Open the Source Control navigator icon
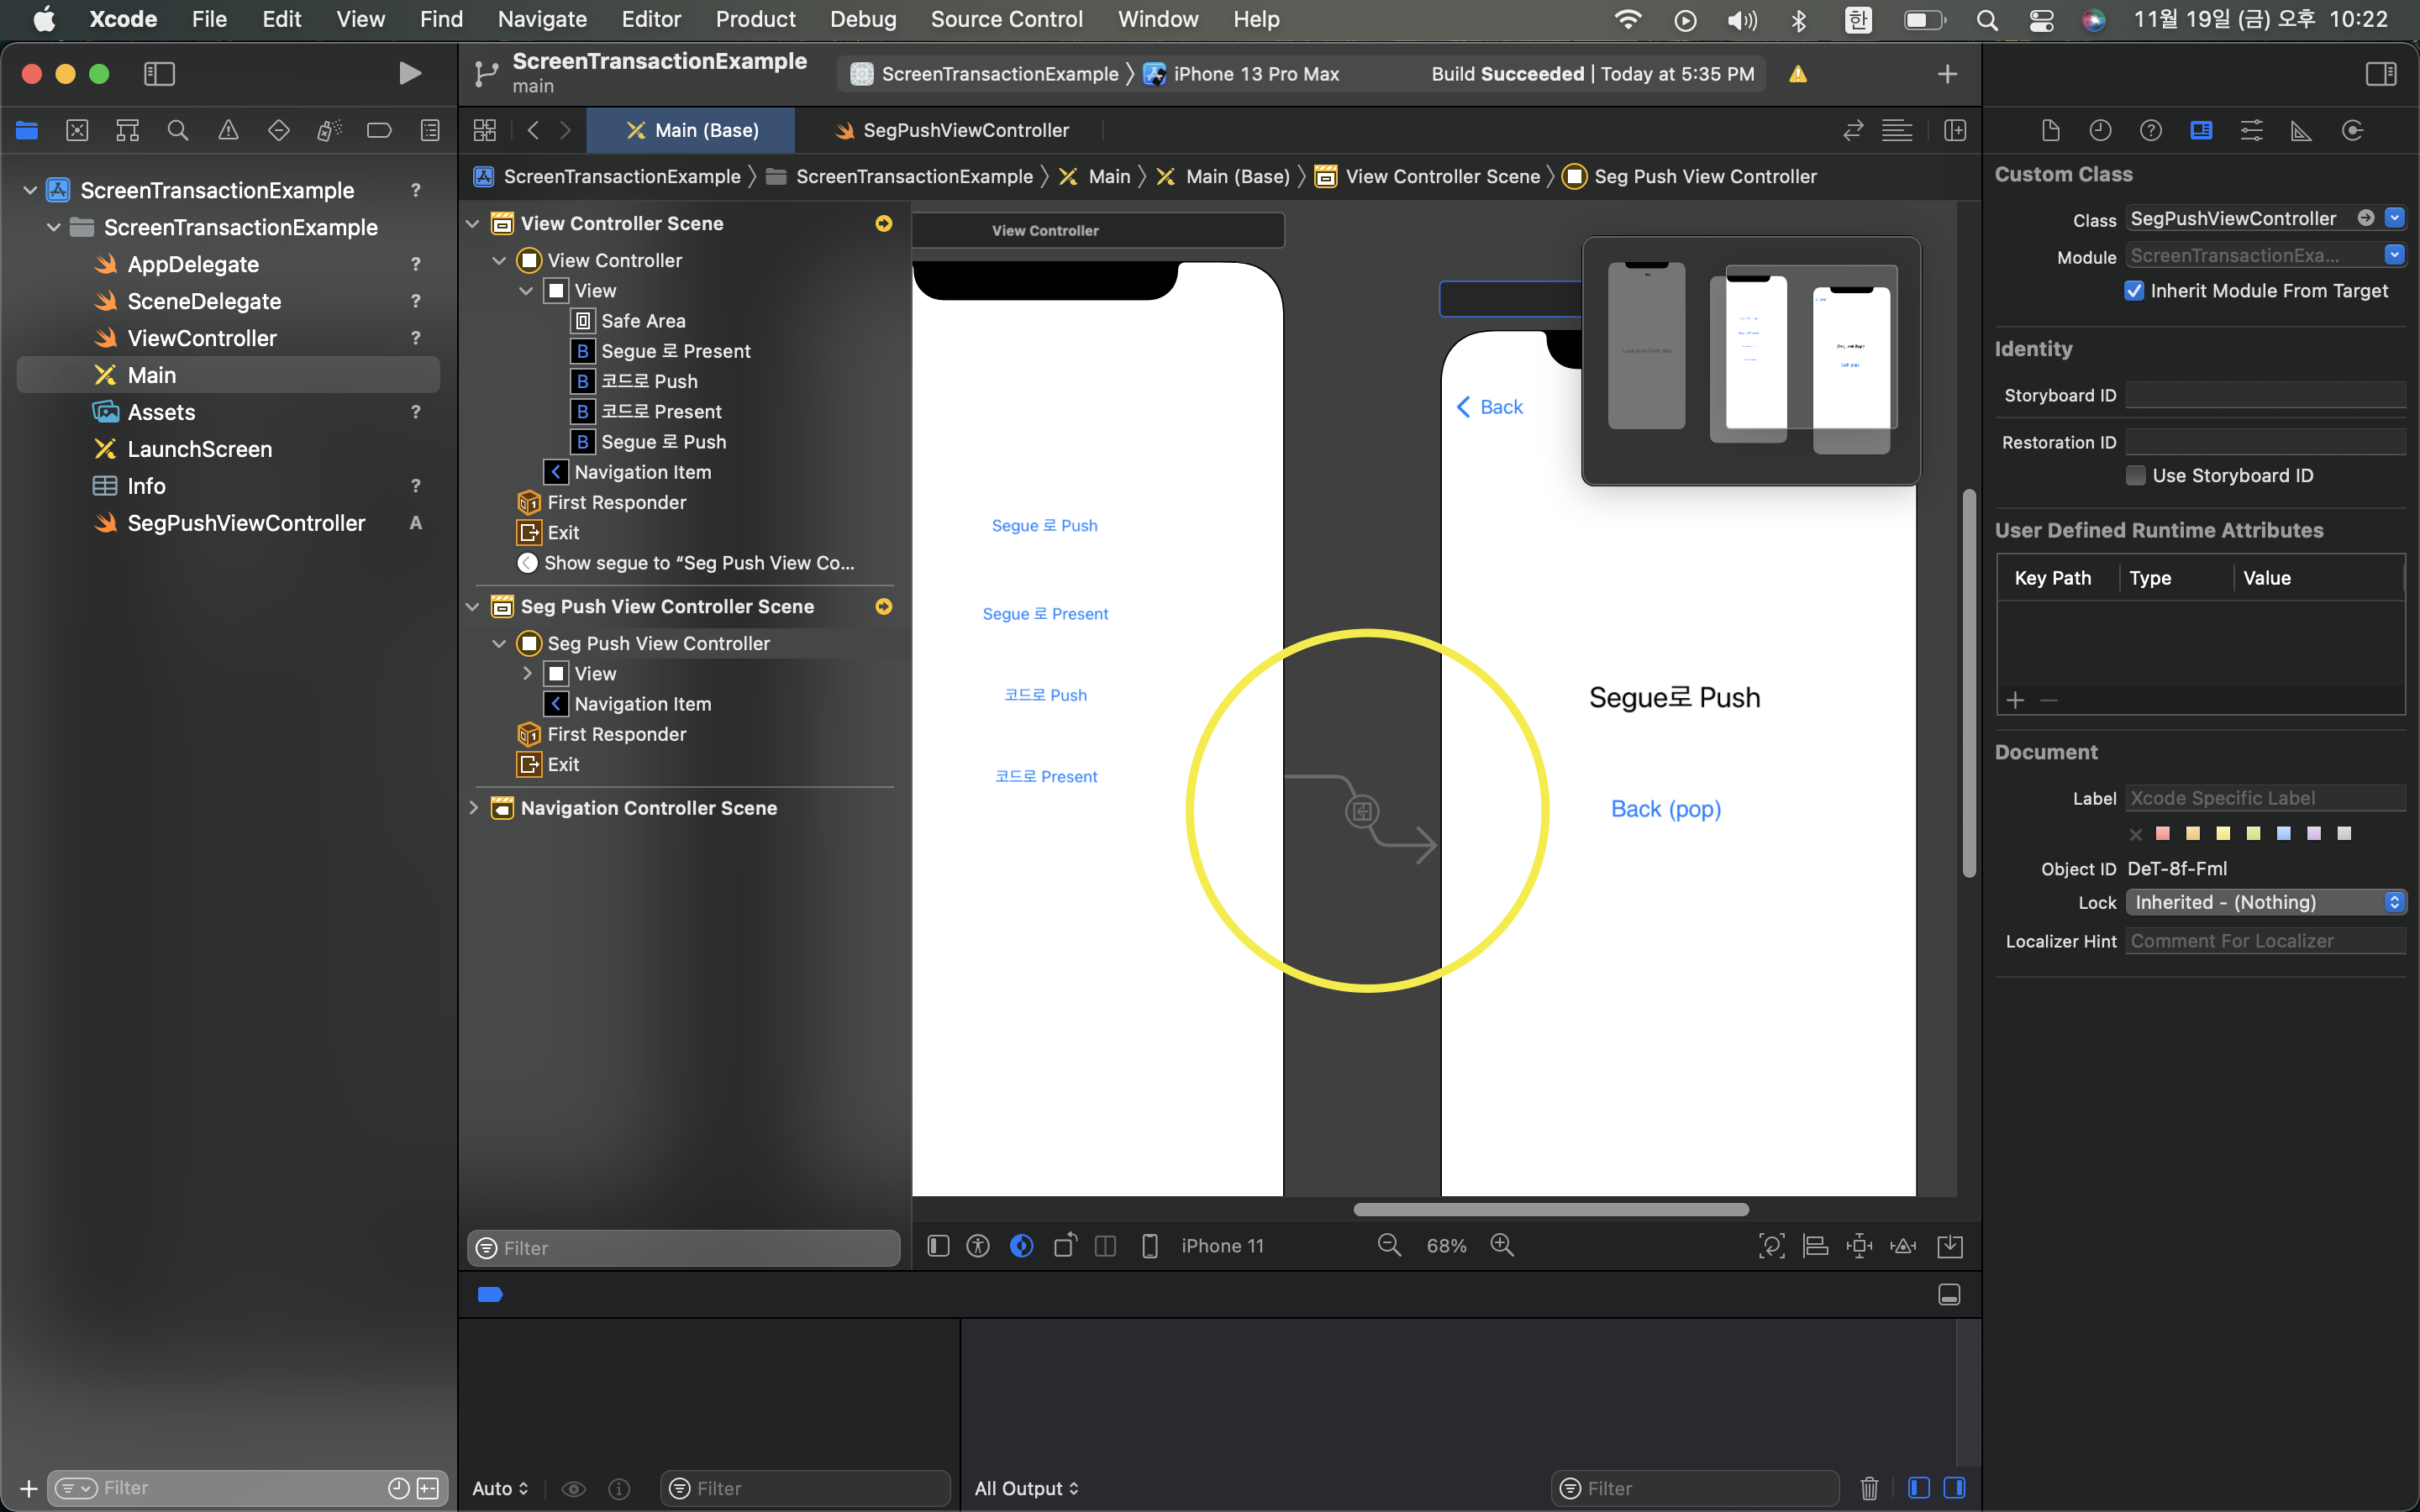Screen dimensions: 2420x1512 pos(77,130)
